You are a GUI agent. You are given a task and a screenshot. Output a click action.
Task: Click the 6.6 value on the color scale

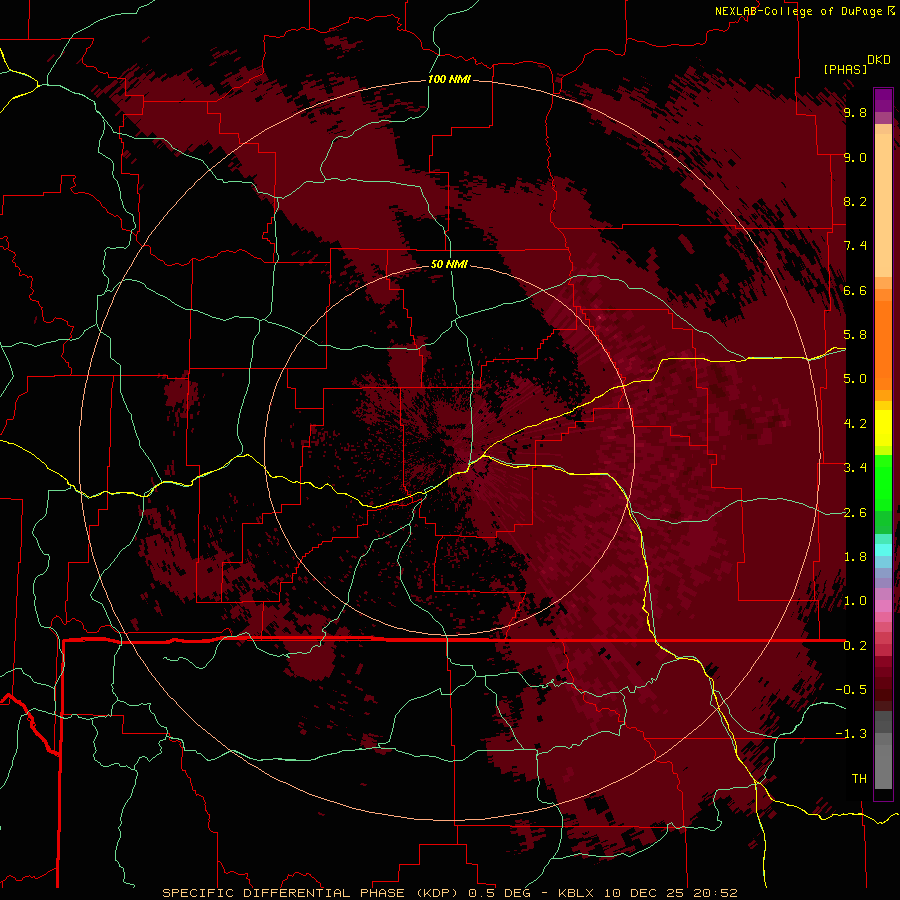[x=855, y=290]
